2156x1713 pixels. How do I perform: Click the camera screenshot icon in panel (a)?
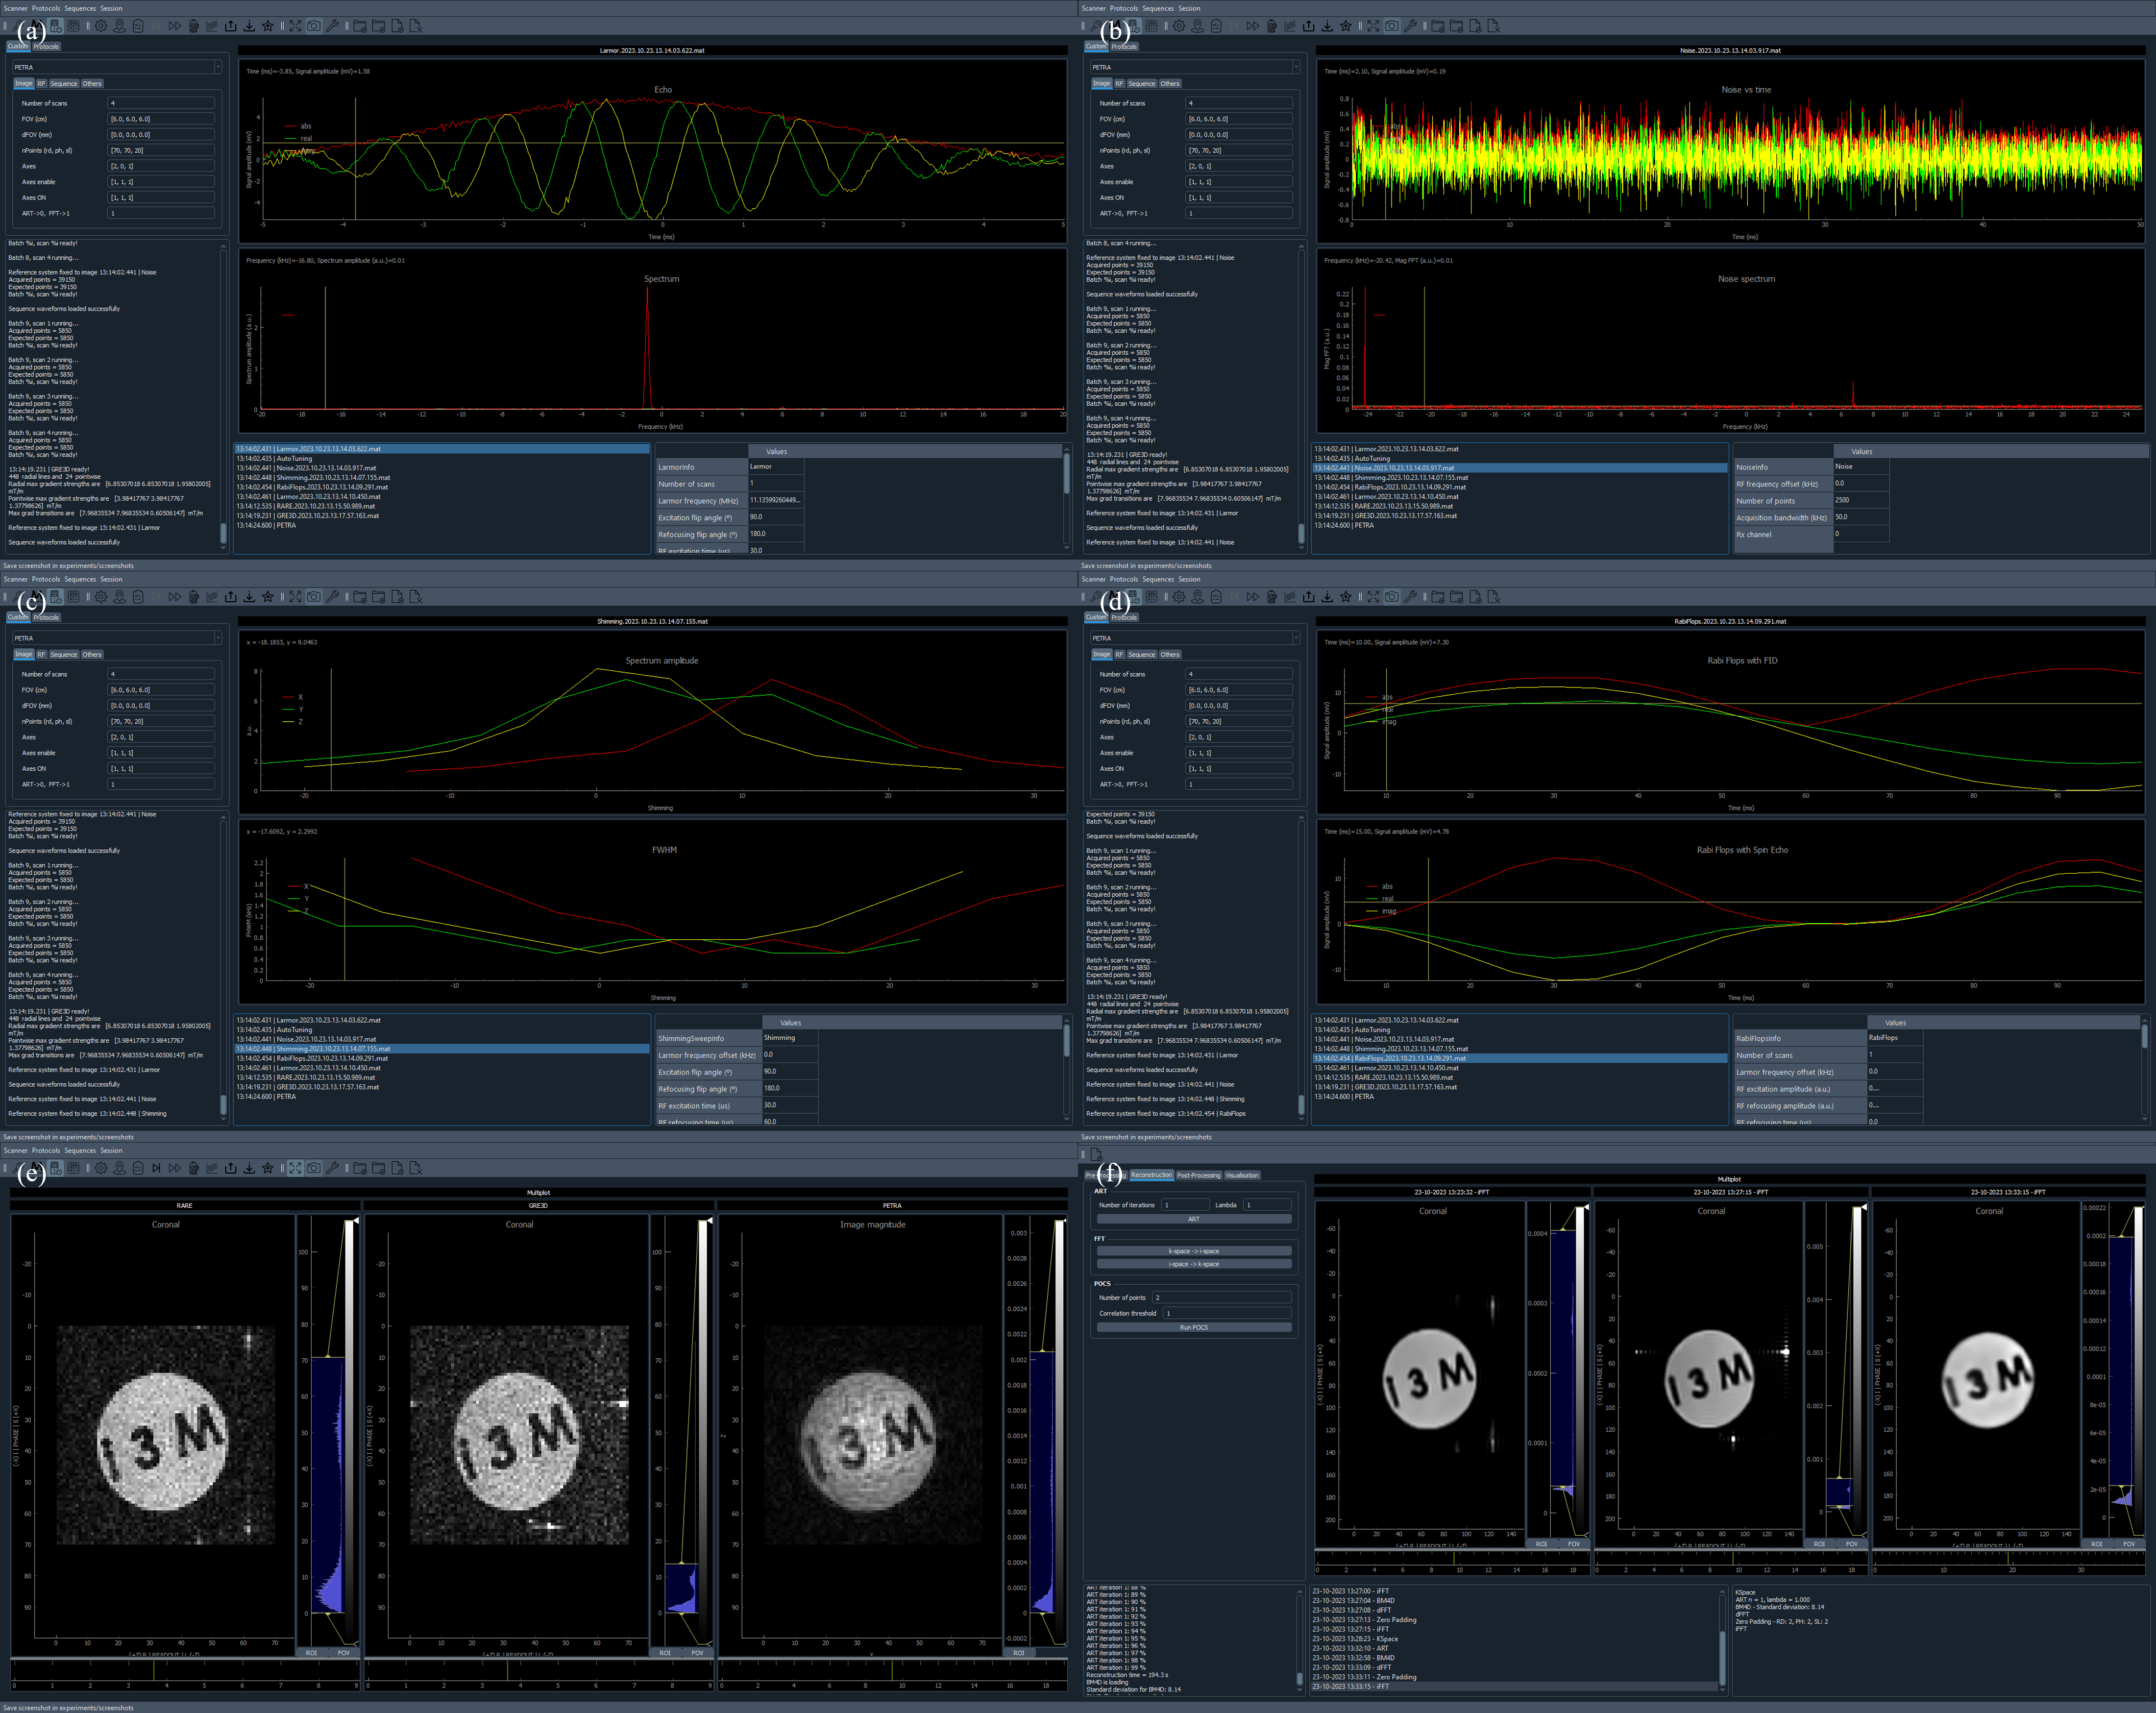(x=314, y=26)
